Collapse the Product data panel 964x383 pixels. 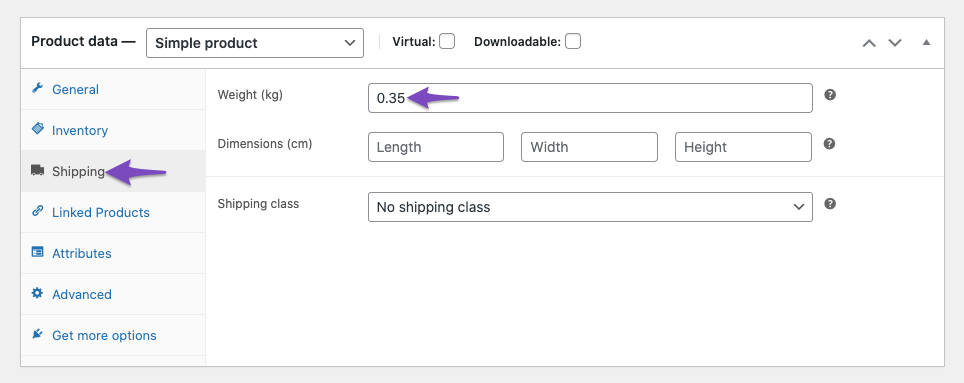[926, 42]
